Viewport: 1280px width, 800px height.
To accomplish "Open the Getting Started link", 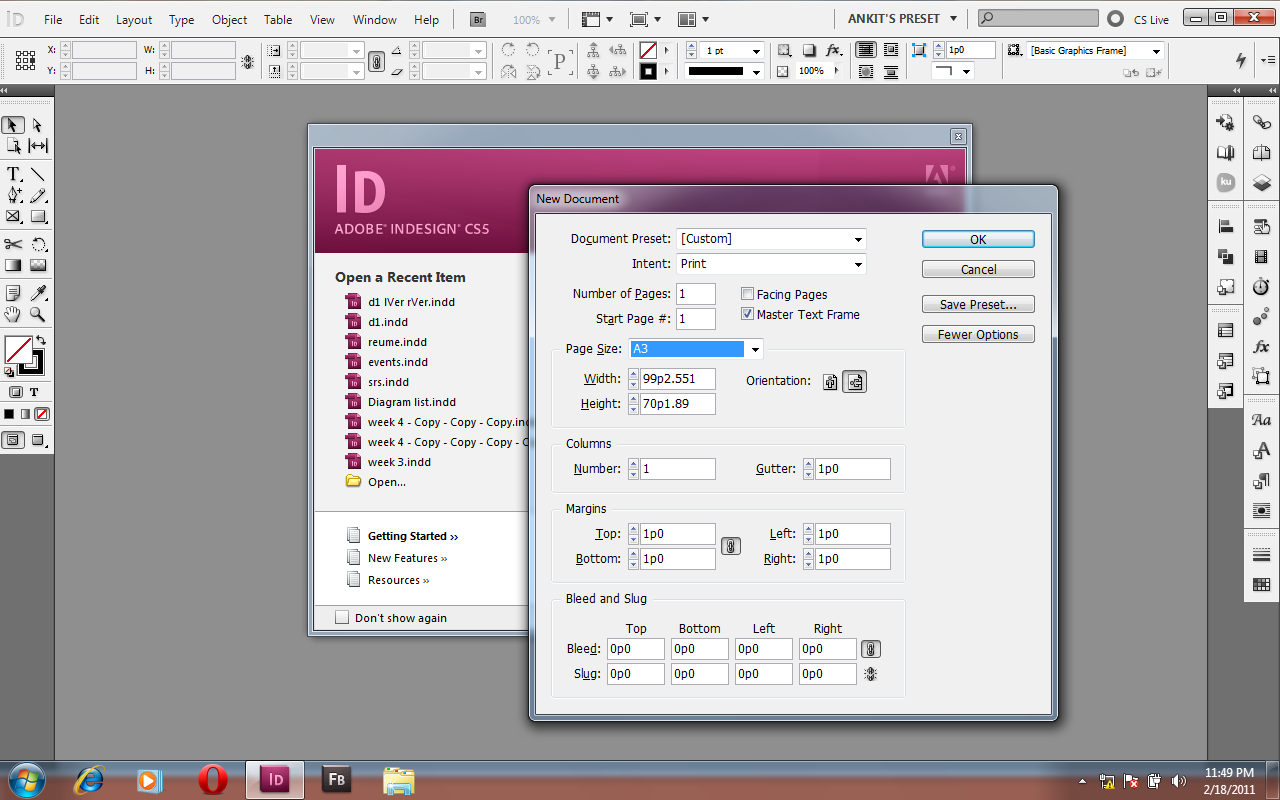I will click(413, 536).
